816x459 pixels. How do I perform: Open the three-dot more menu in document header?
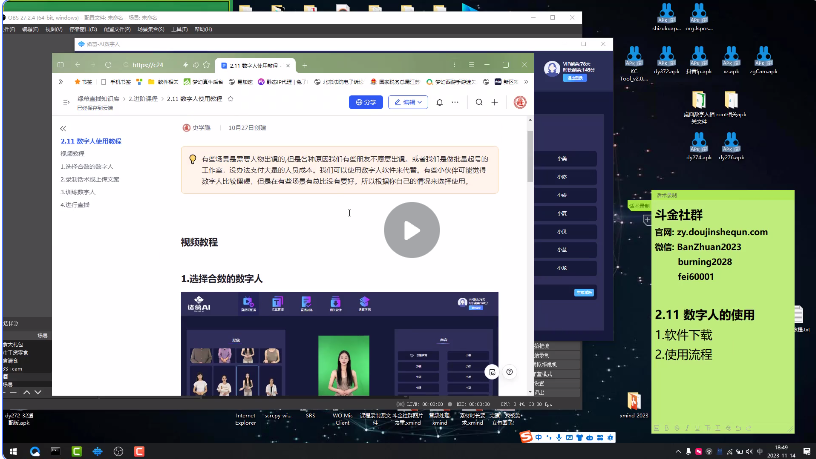coord(455,102)
